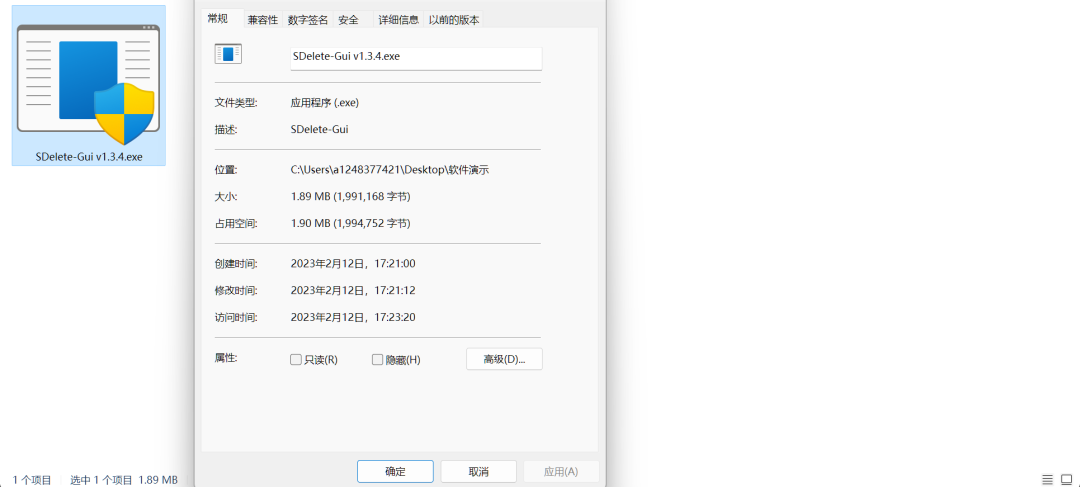Click the 创建时间: label
Screen dimensions: 1080x487
point(236,264)
